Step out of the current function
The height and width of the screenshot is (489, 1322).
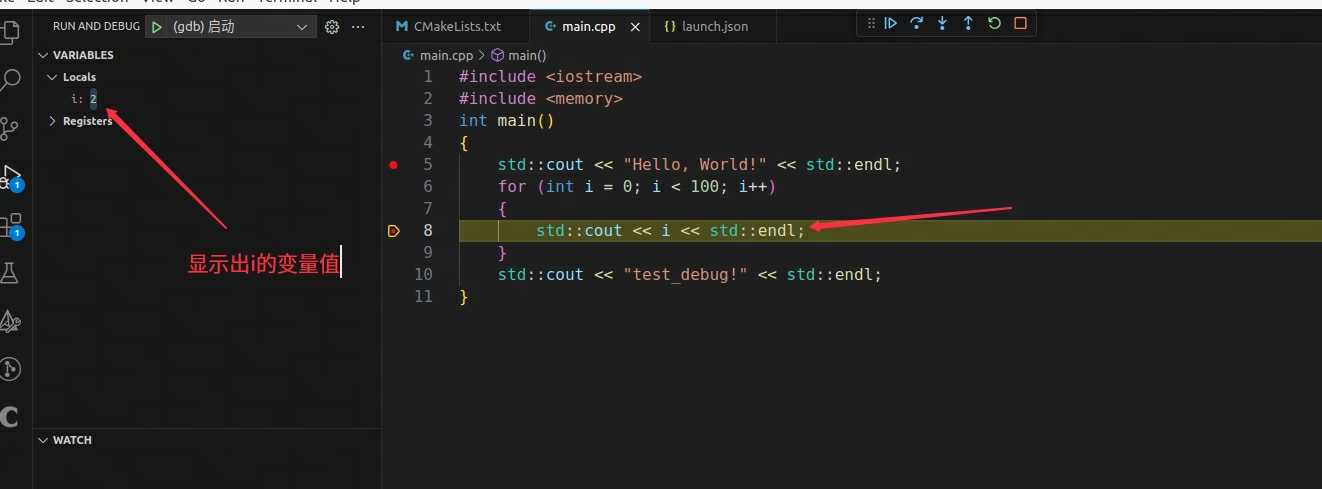coord(968,23)
